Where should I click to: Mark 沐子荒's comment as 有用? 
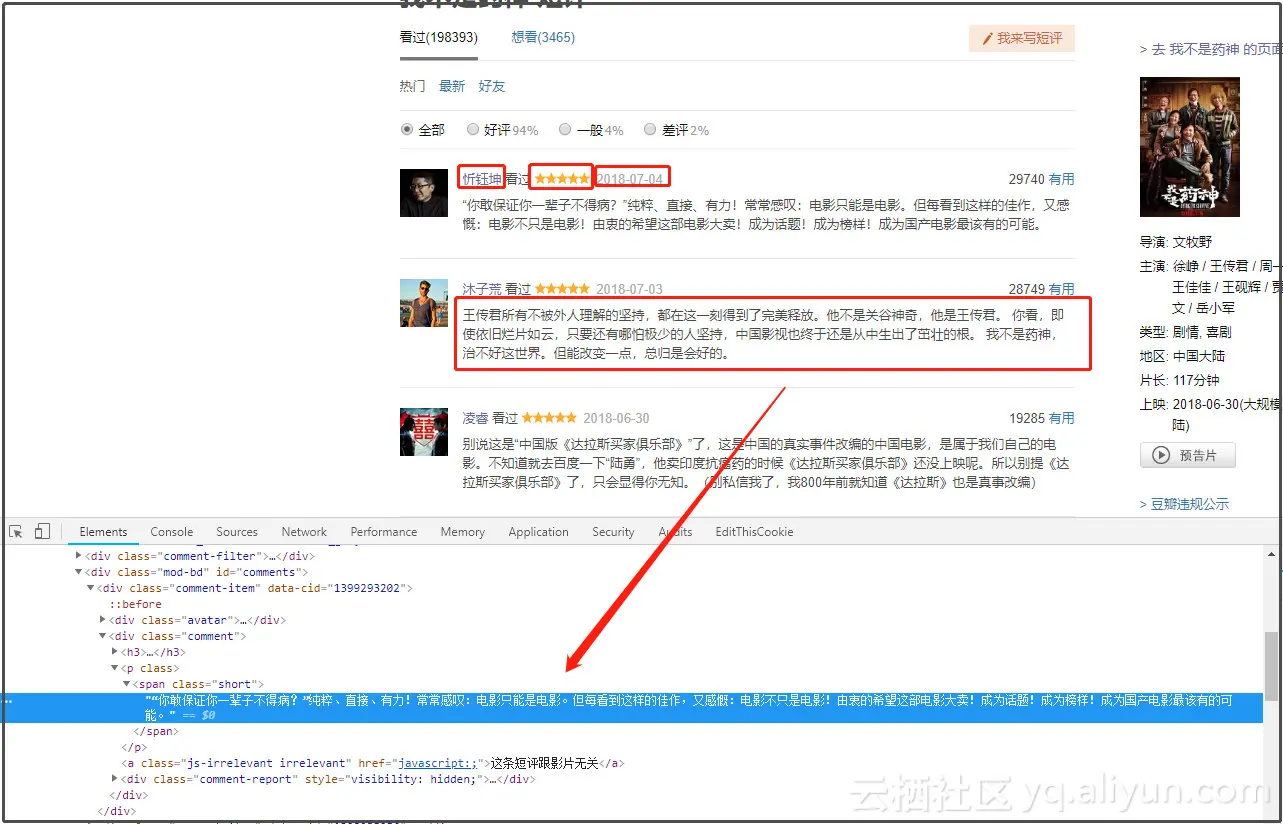(1061, 288)
